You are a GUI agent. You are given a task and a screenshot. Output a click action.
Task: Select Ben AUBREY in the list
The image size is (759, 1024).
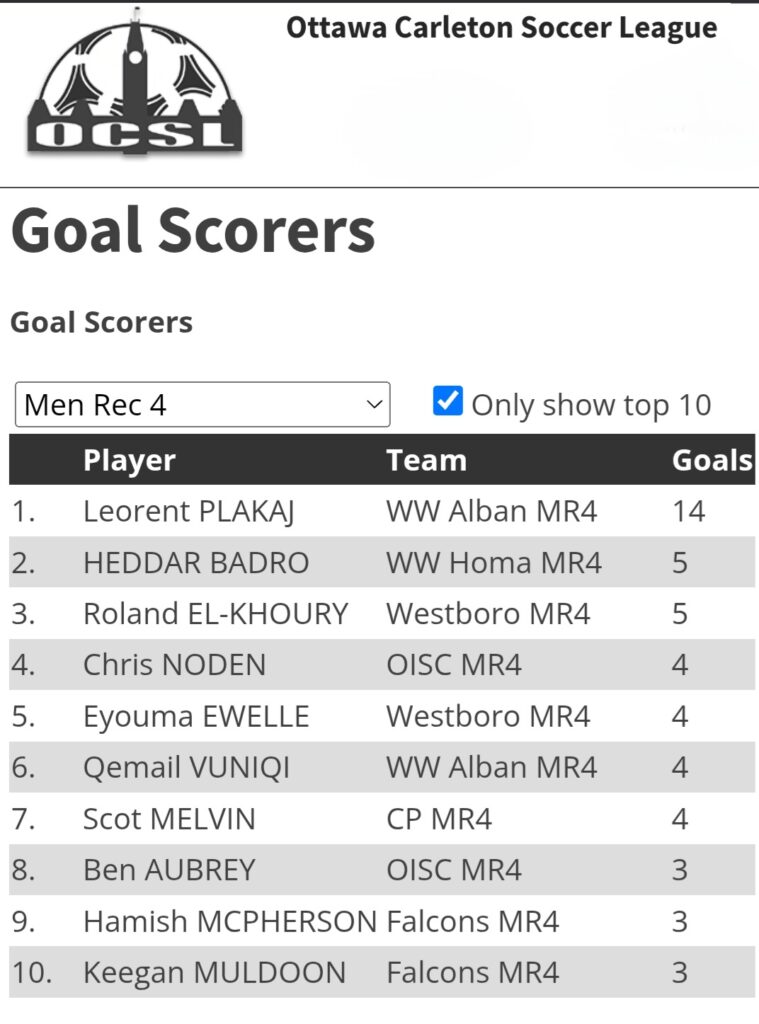tap(169, 870)
